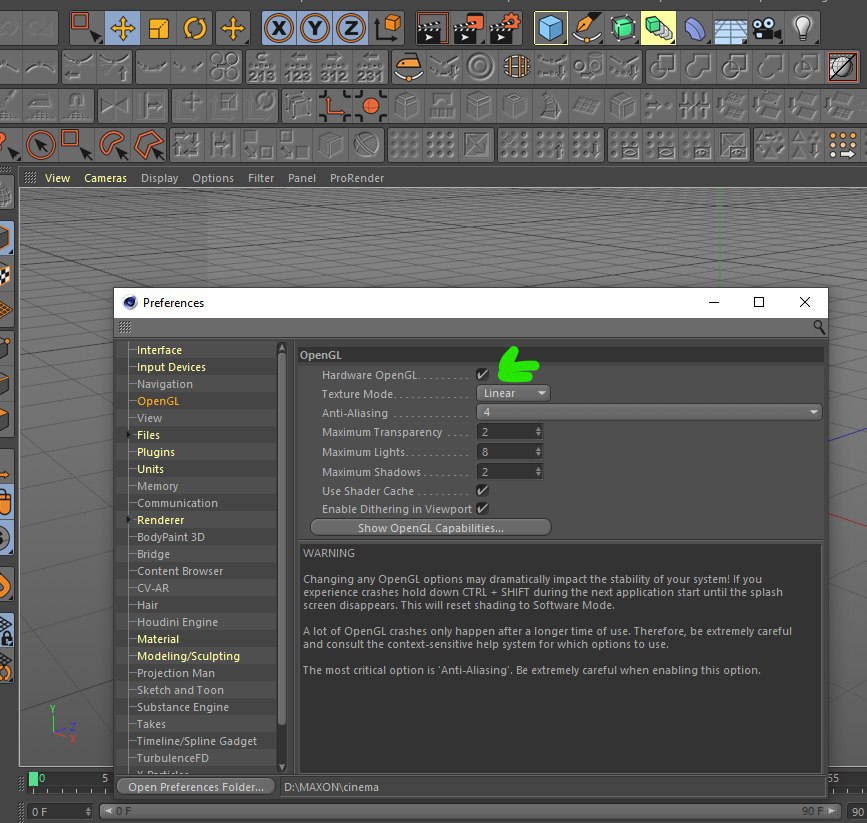867x823 pixels.
Task: Open the Texture Mode Linear dropdown
Action: pos(513,393)
